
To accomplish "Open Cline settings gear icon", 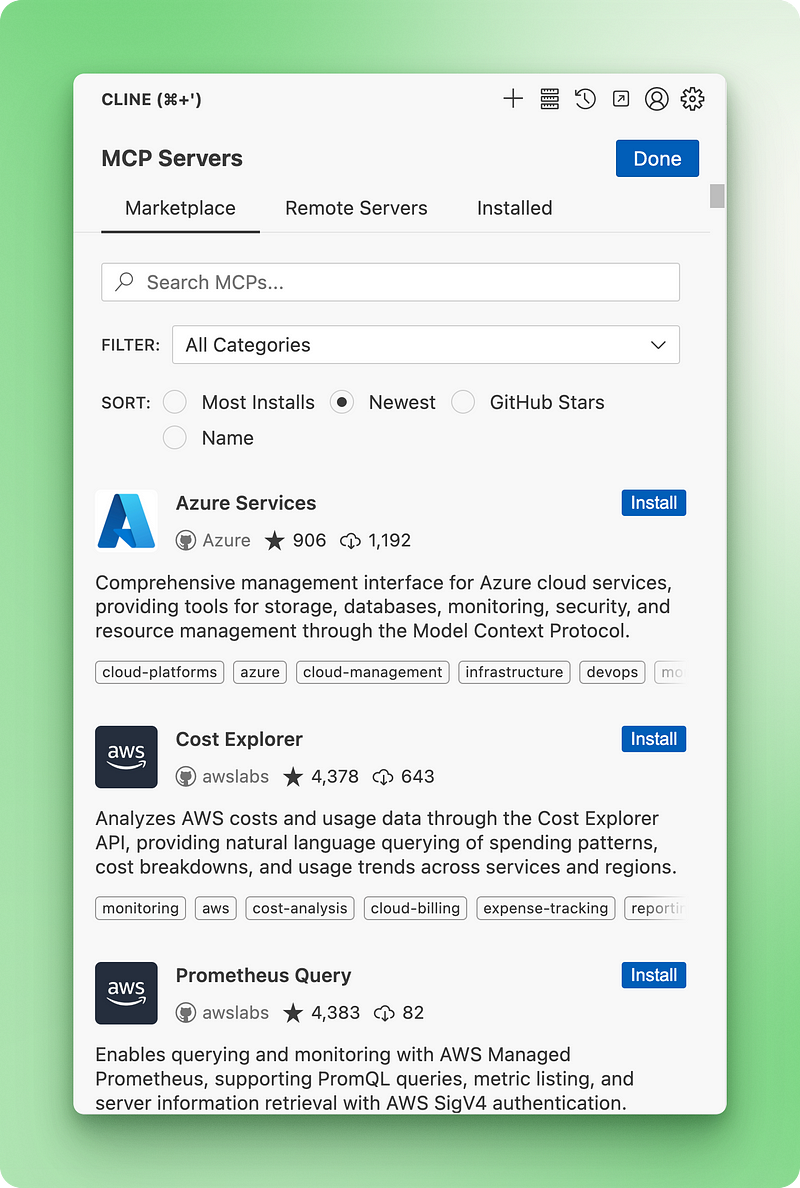I will pos(692,98).
